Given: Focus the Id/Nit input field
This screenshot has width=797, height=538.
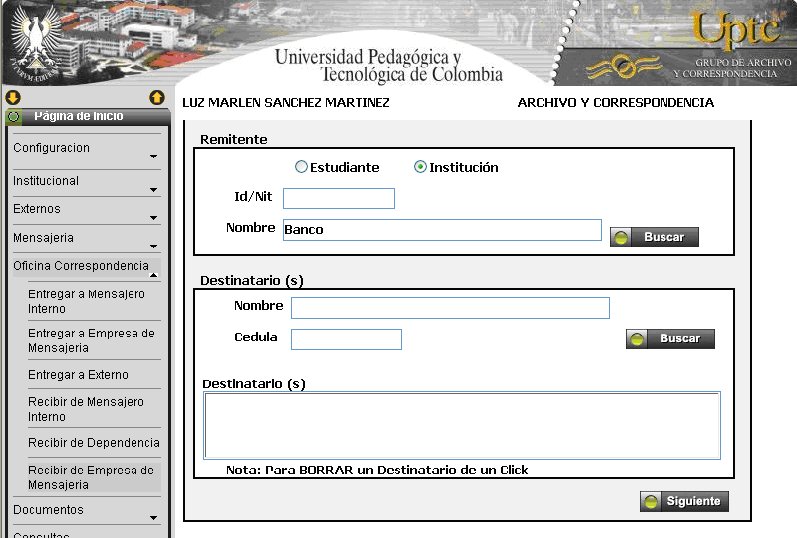Looking at the screenshot, I should pos(339,198).
